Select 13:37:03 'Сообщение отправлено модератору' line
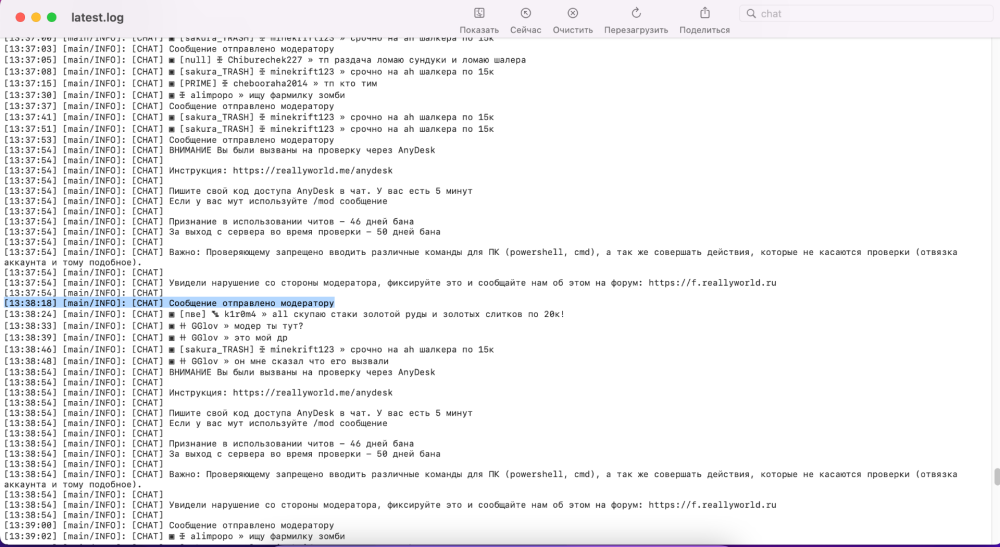The width and height of the screenshot is (1000, 547). click(169, 49)
